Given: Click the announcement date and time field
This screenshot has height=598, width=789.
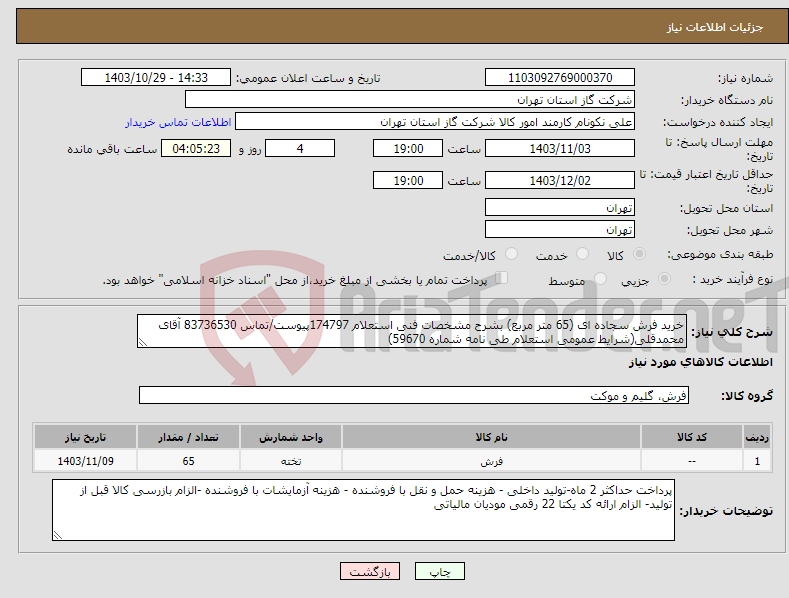Looking at the screenshot, I should pos(156,78).
